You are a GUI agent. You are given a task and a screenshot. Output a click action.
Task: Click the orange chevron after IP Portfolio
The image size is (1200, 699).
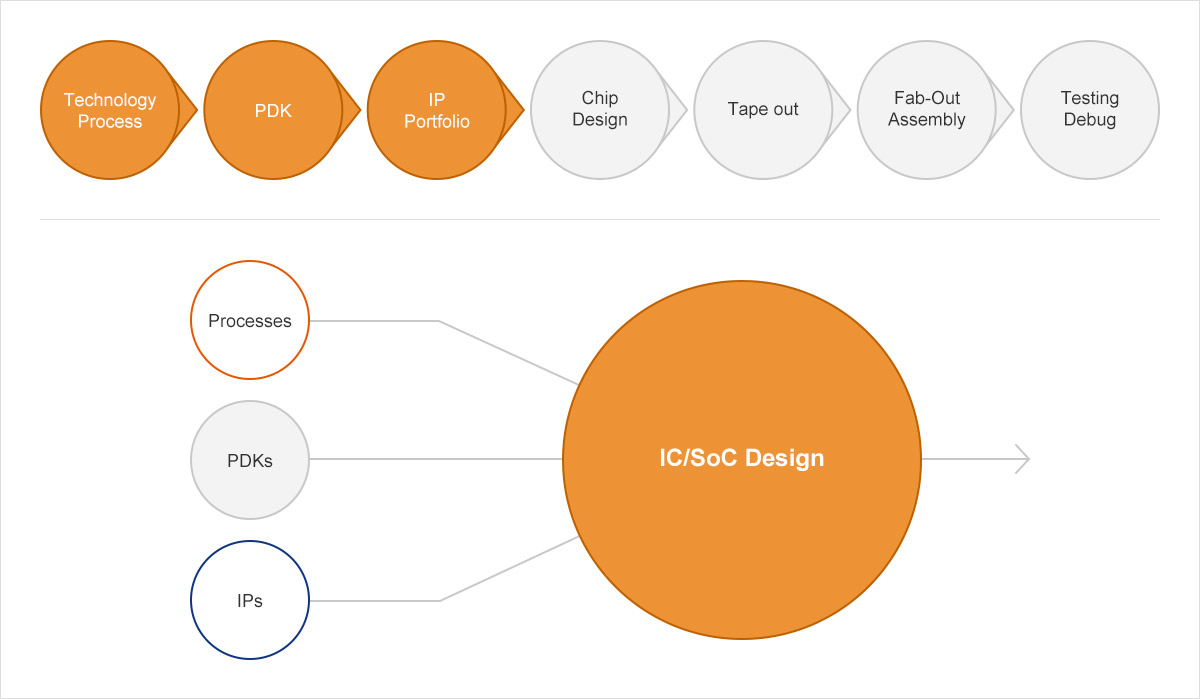(515, 110)
